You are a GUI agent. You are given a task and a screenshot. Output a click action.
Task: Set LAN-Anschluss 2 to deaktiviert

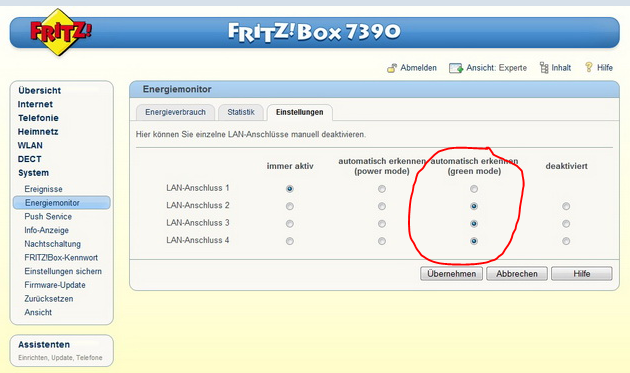coord(566,206)
